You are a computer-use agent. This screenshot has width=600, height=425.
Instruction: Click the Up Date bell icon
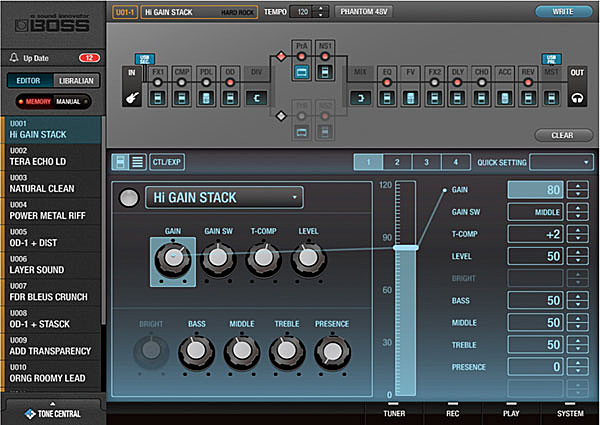tap(14, 58)
